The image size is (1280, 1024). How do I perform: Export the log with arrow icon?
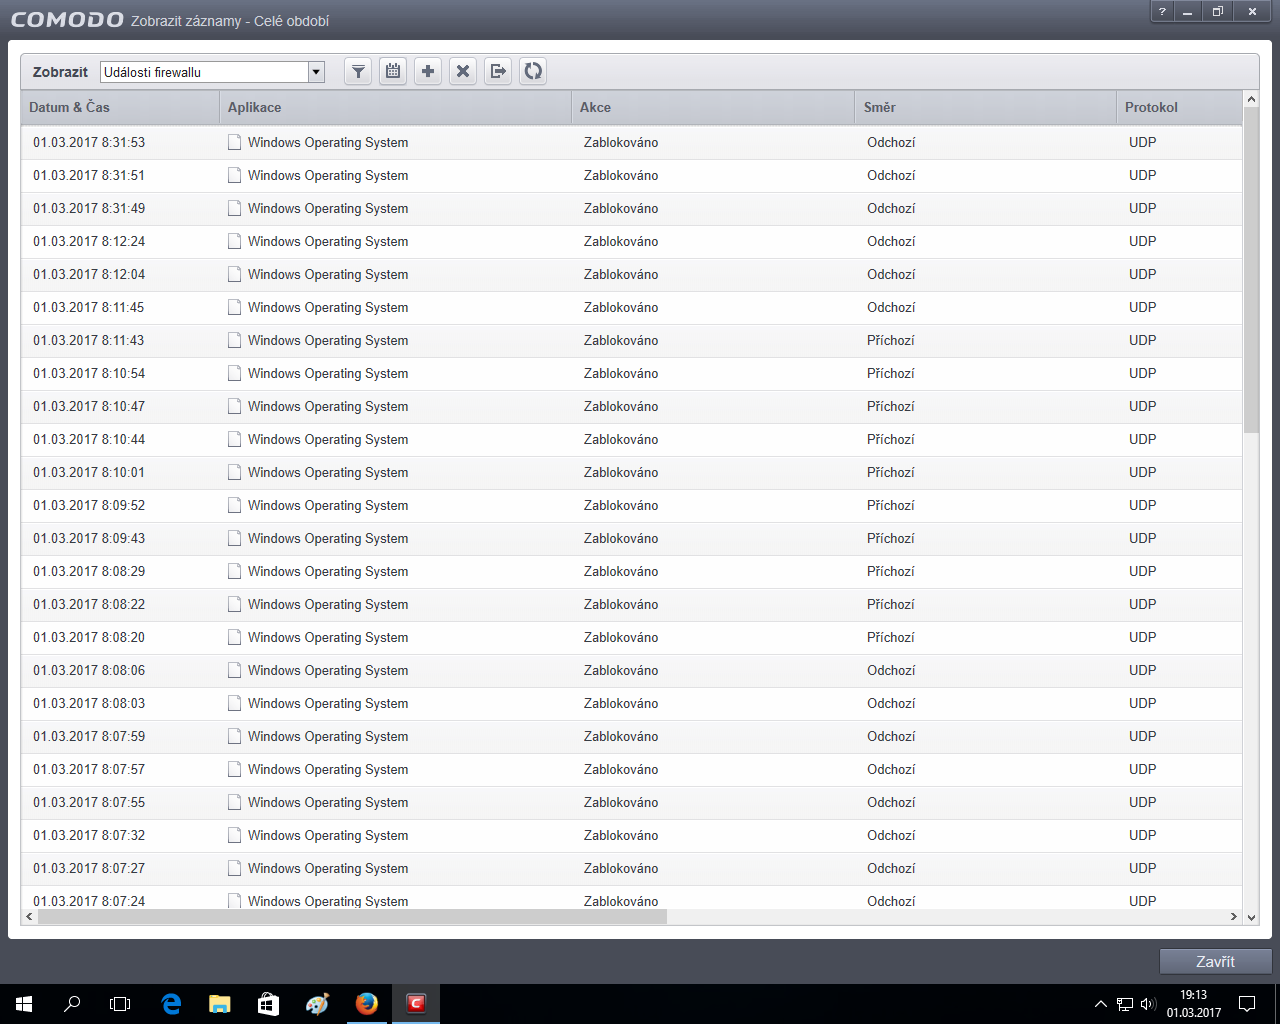pyautogui.click(x=498, y=71)
